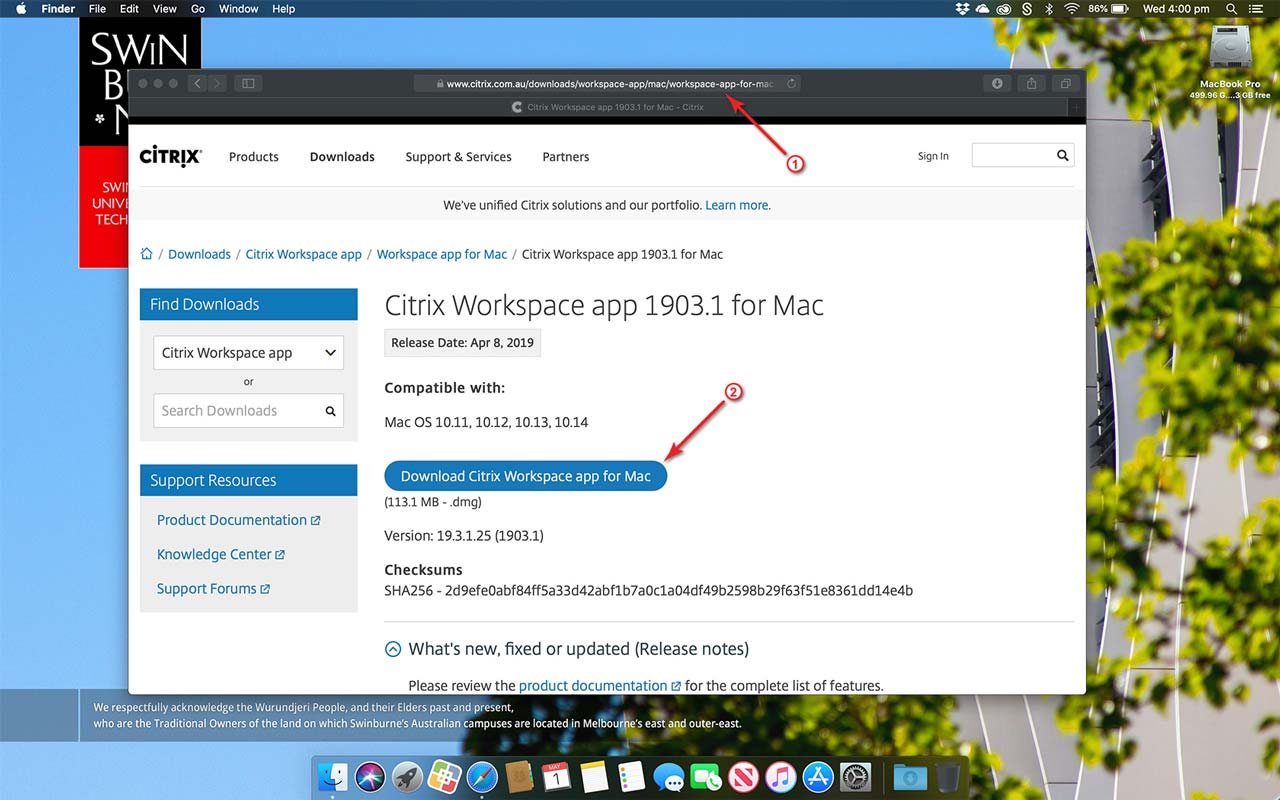Reload the page with the refresh icon
This screenshot has height=800, width=1280.
791,84
